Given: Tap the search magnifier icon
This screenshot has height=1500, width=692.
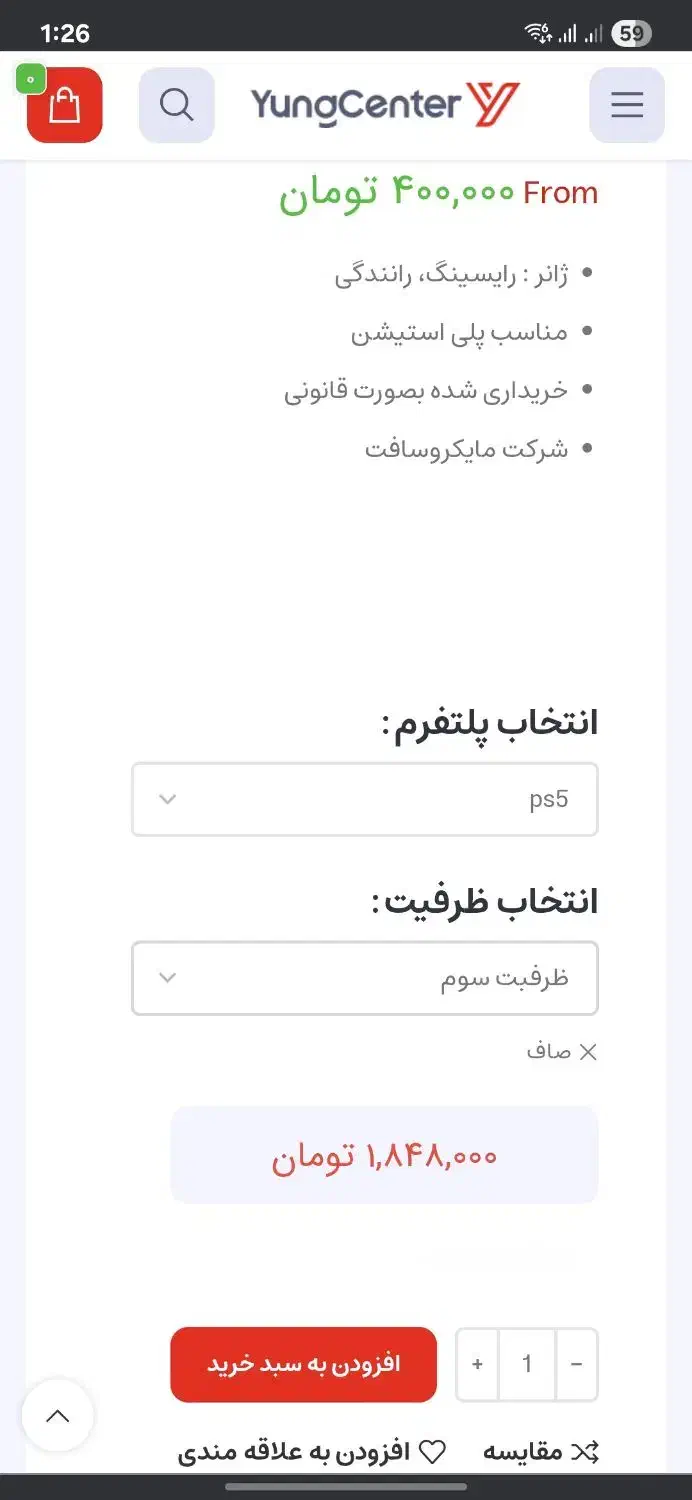Looking at the screenshot, I should [x=176, y=105].
